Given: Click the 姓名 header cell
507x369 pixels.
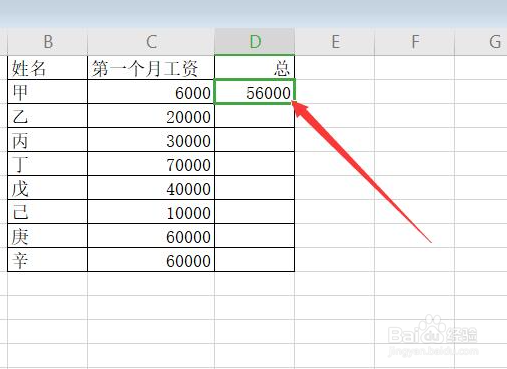Looking at the screenshot, I should pos(47,68).
